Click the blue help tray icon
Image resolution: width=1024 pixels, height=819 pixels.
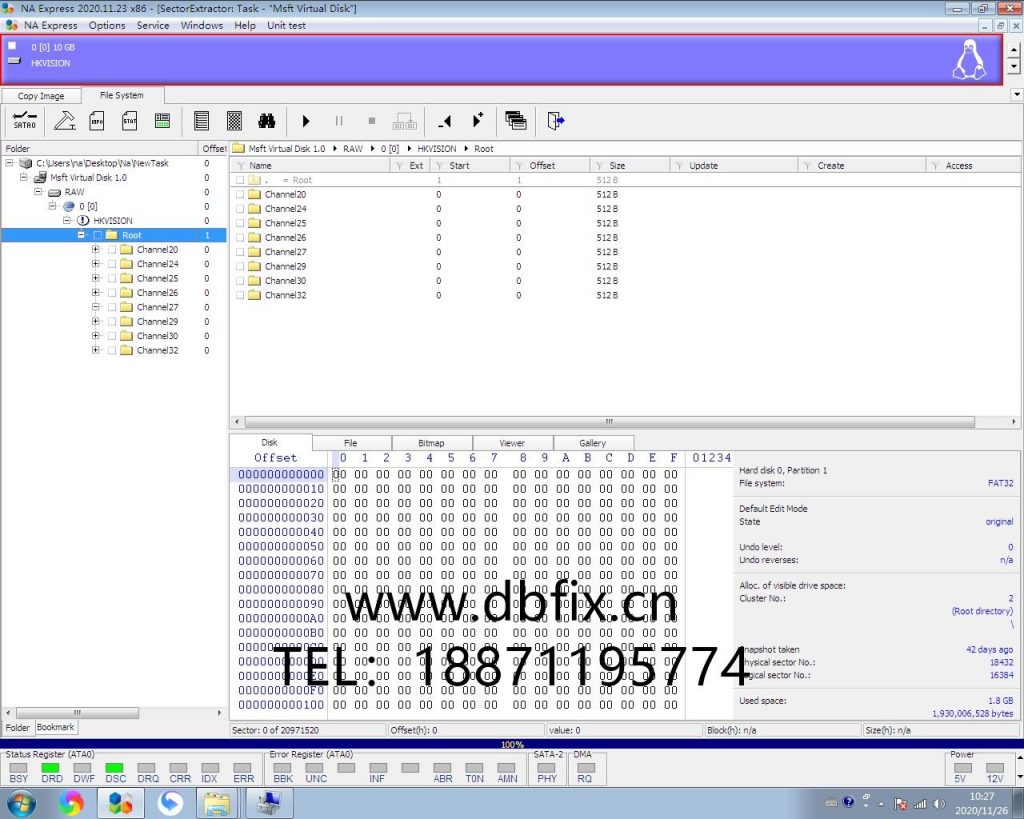pyautogui.click(x=848, y=802)
